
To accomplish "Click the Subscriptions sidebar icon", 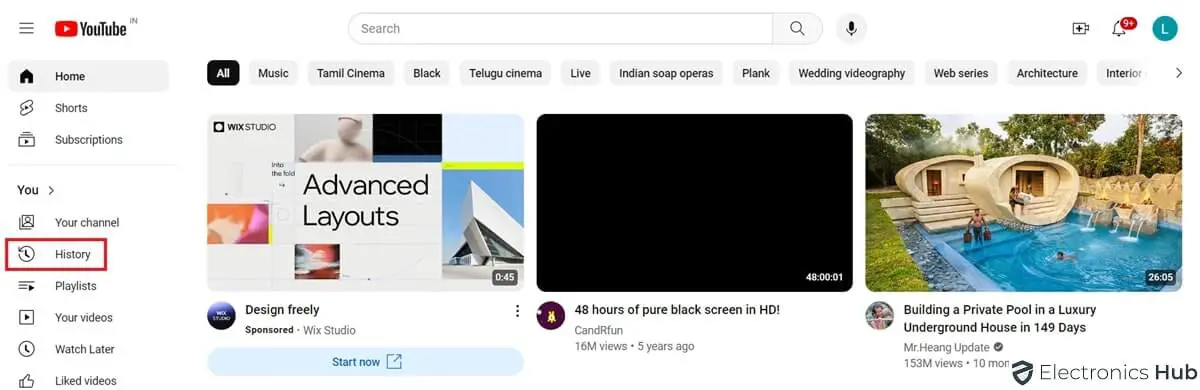I will [x=27, y=140].
